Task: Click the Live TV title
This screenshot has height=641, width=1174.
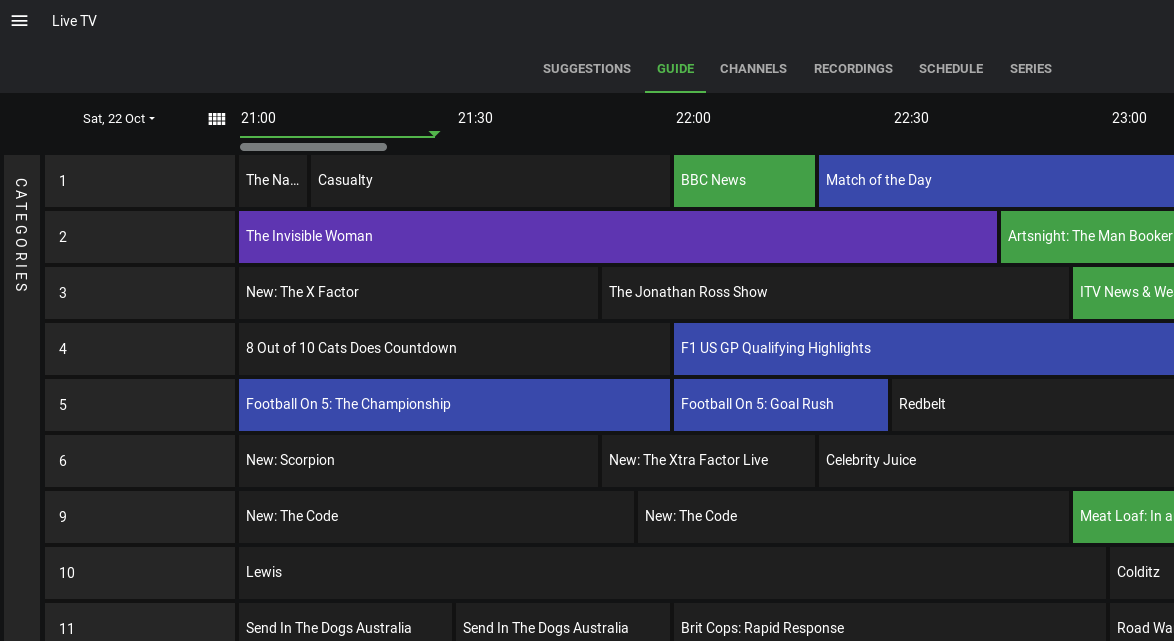Action: click(x=74, y=20)
